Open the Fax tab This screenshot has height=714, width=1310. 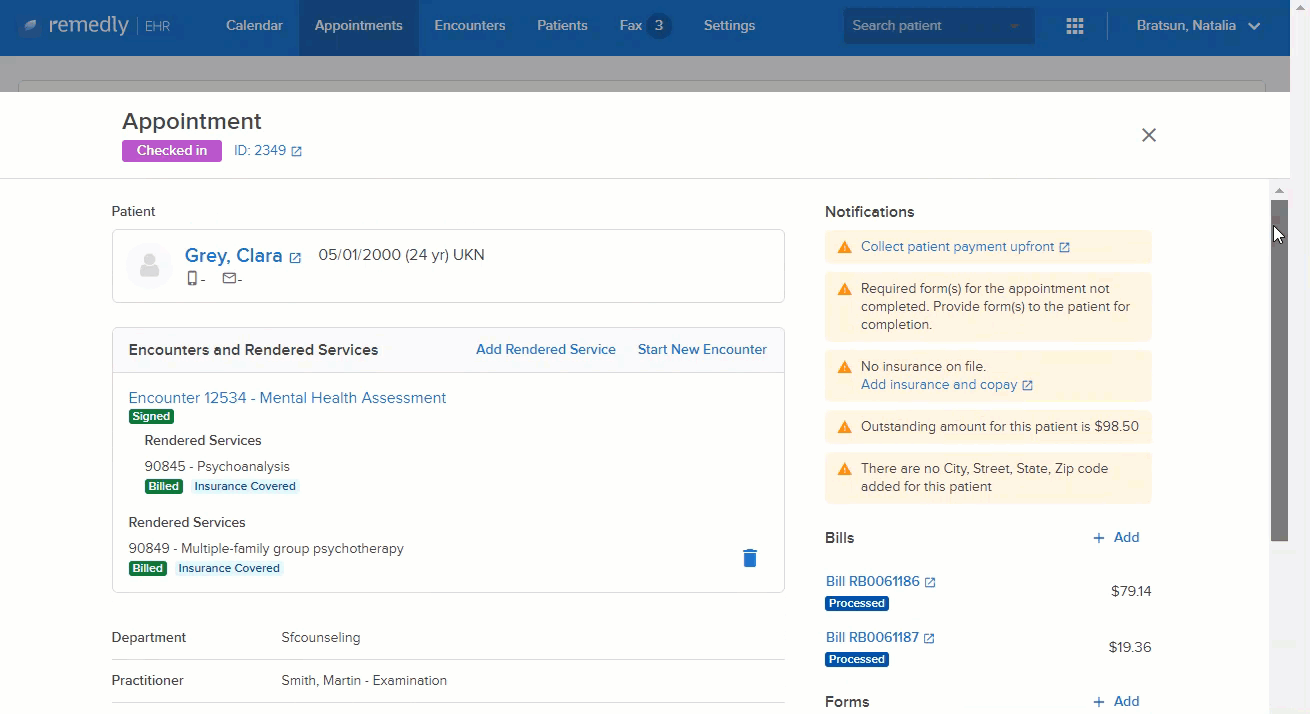pyautogui.click(x=630, y=26)
